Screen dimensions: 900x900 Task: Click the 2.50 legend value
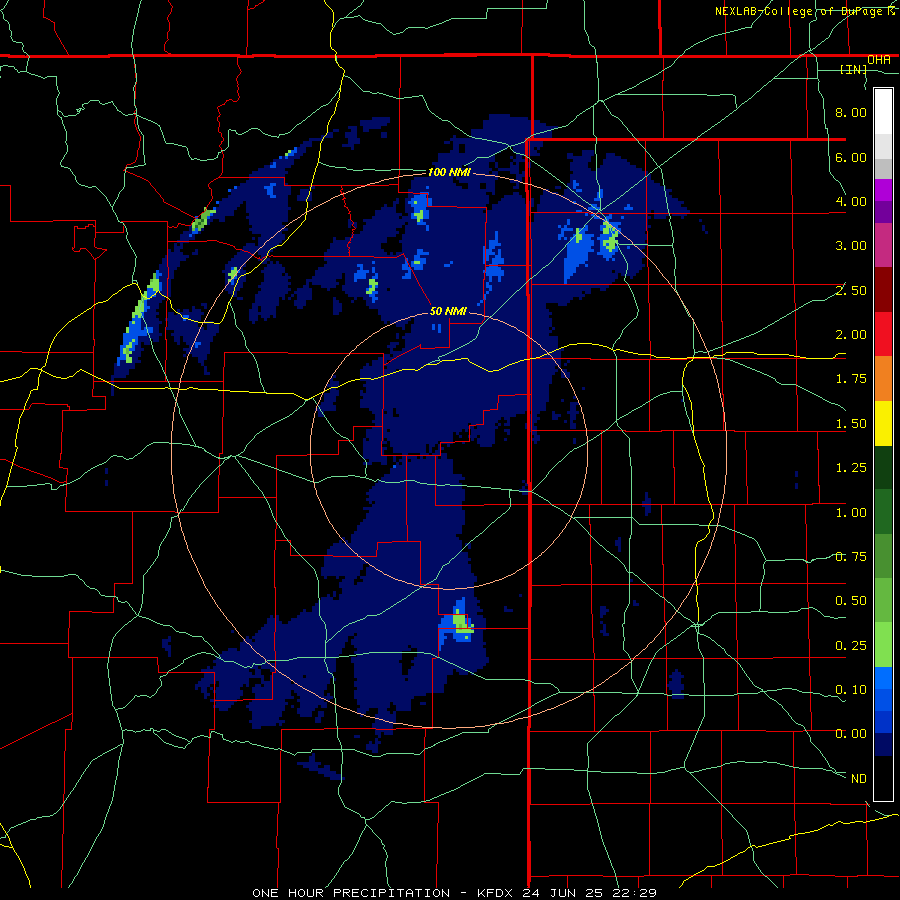[x=851, y=290]
